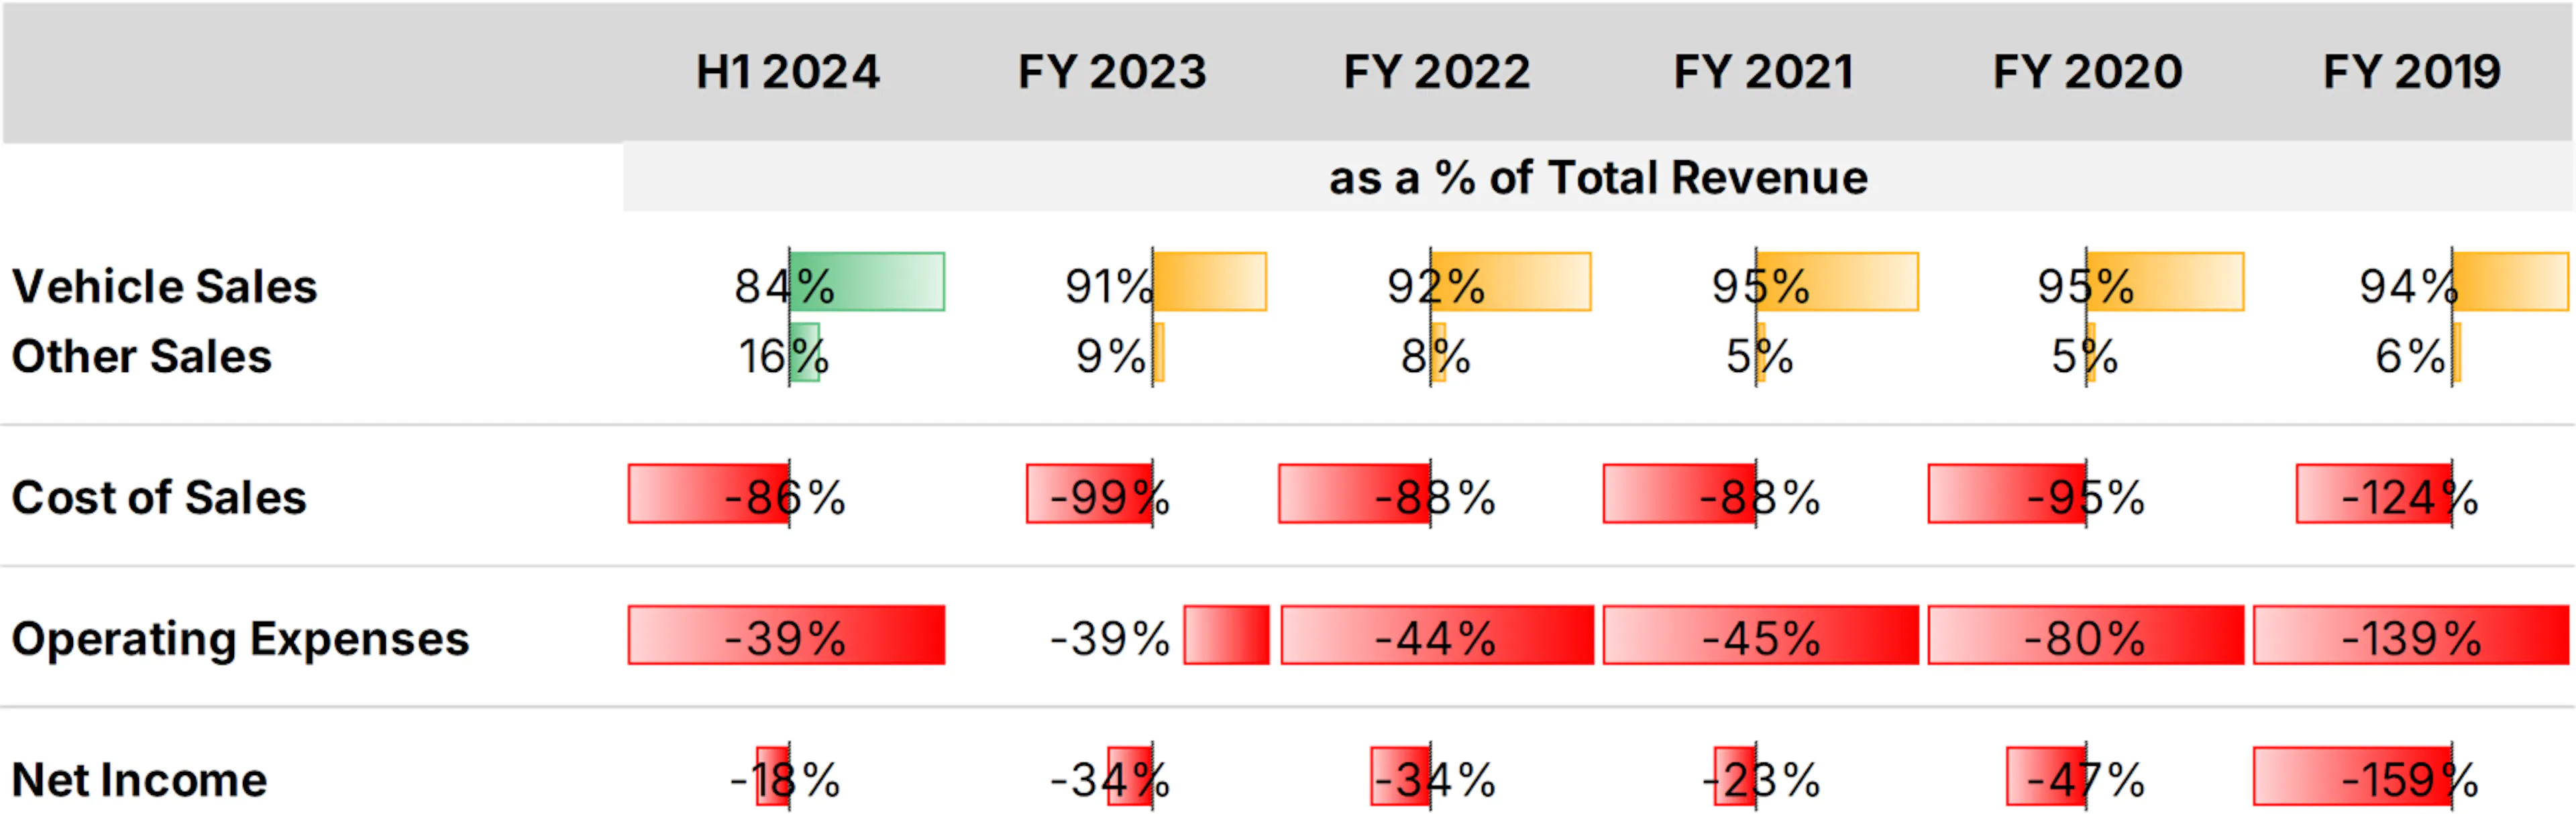The width and height of the screenshot is (2576, 814).
Task: Select the Net Income row label
Action: (x=139, y=779)
